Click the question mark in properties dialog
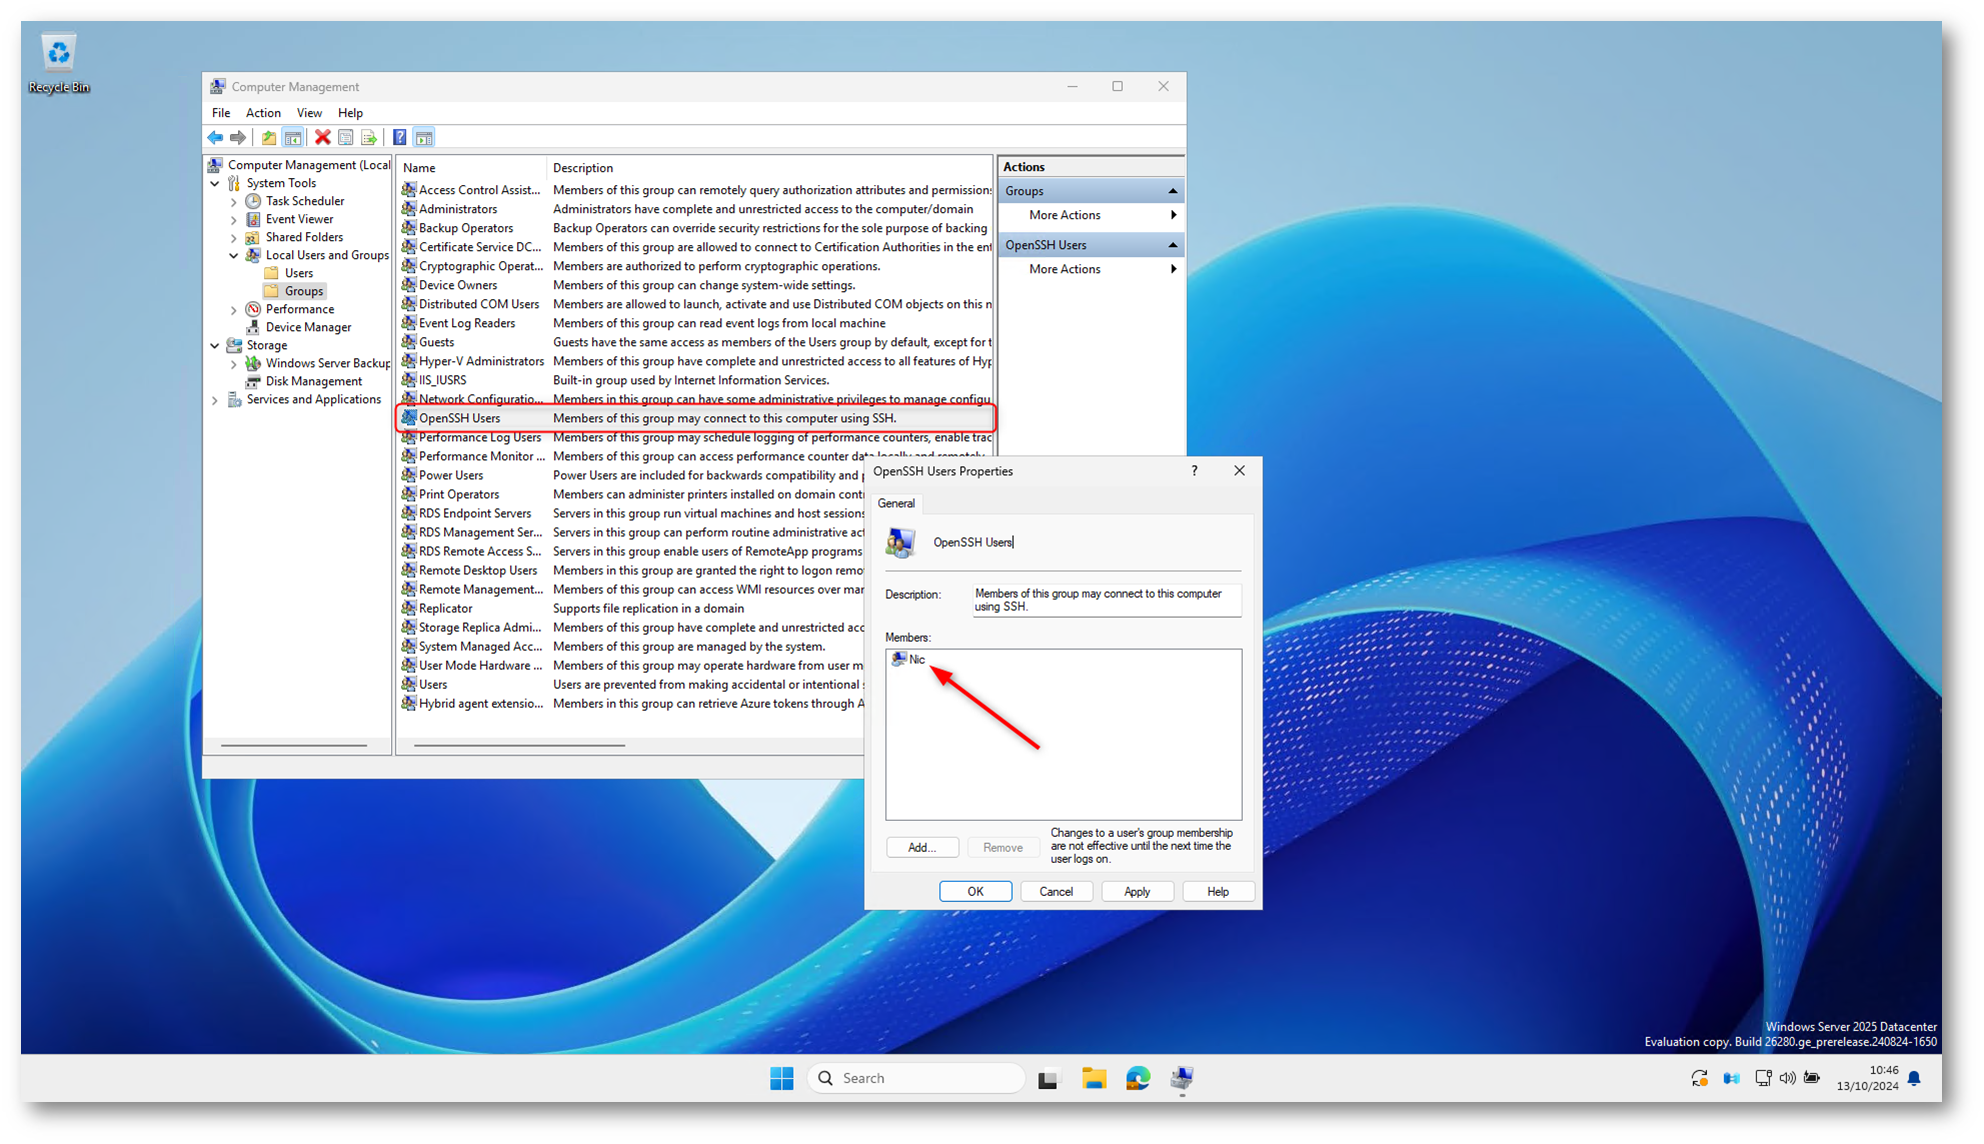The width and height of the screenshot is (1984, 1144). point(1194,471)
